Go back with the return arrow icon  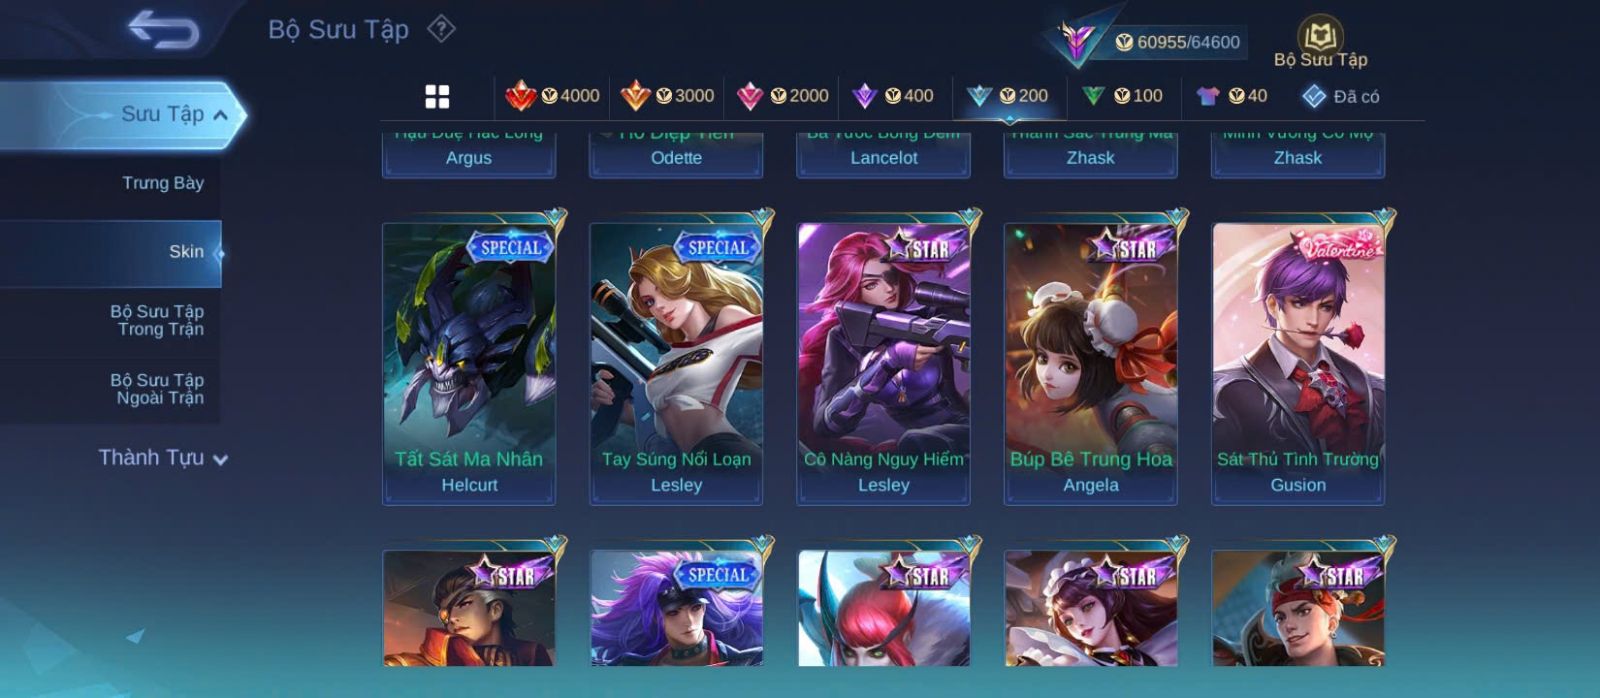tap(163, 30)
